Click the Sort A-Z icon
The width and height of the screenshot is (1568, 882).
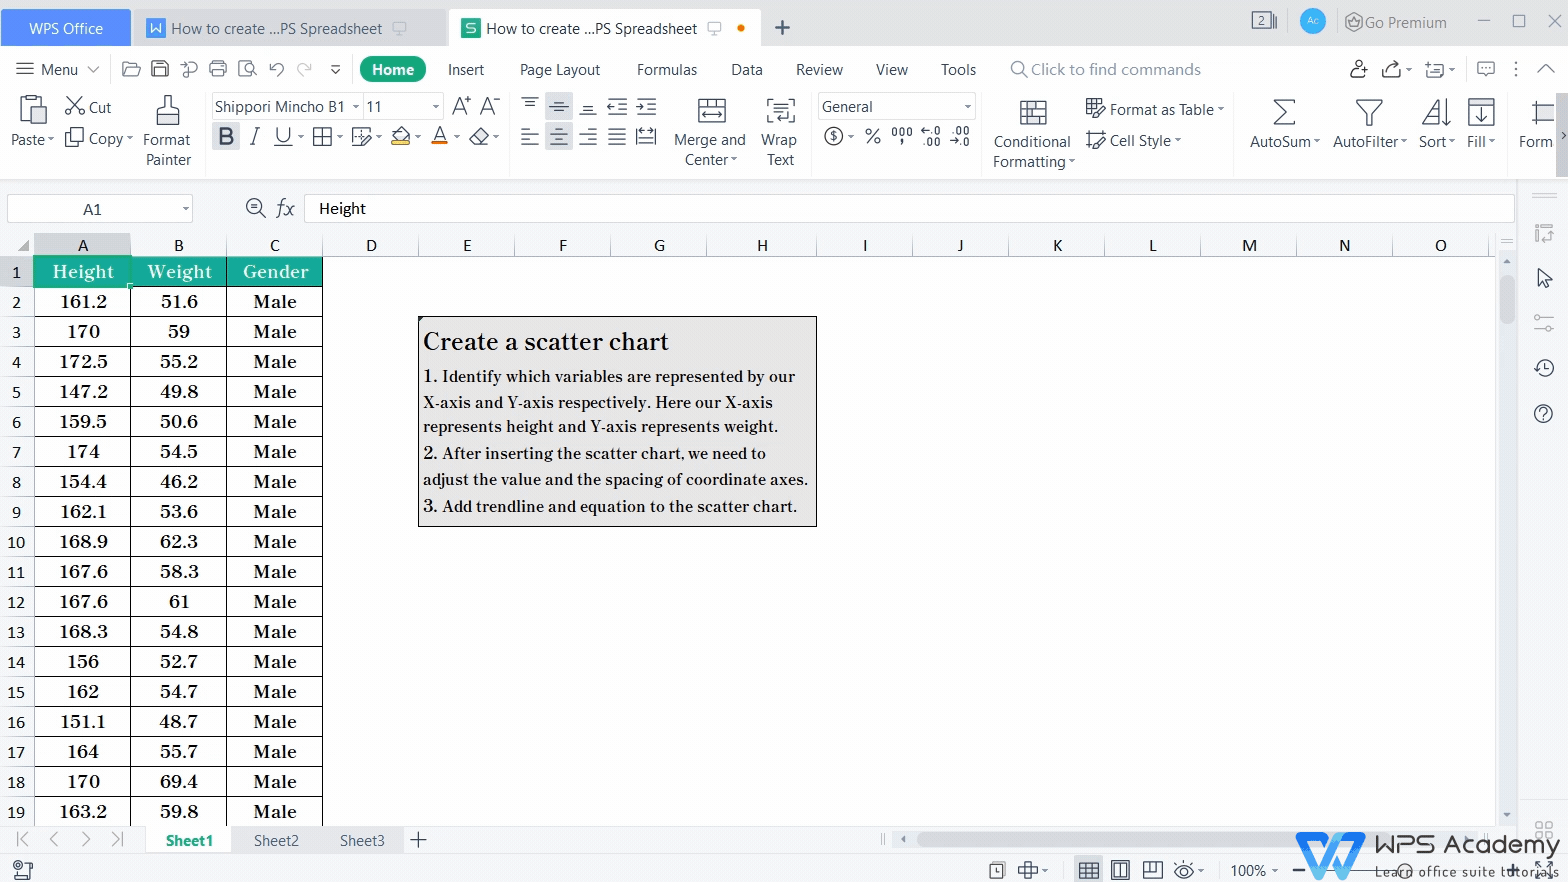[1436, 112]
